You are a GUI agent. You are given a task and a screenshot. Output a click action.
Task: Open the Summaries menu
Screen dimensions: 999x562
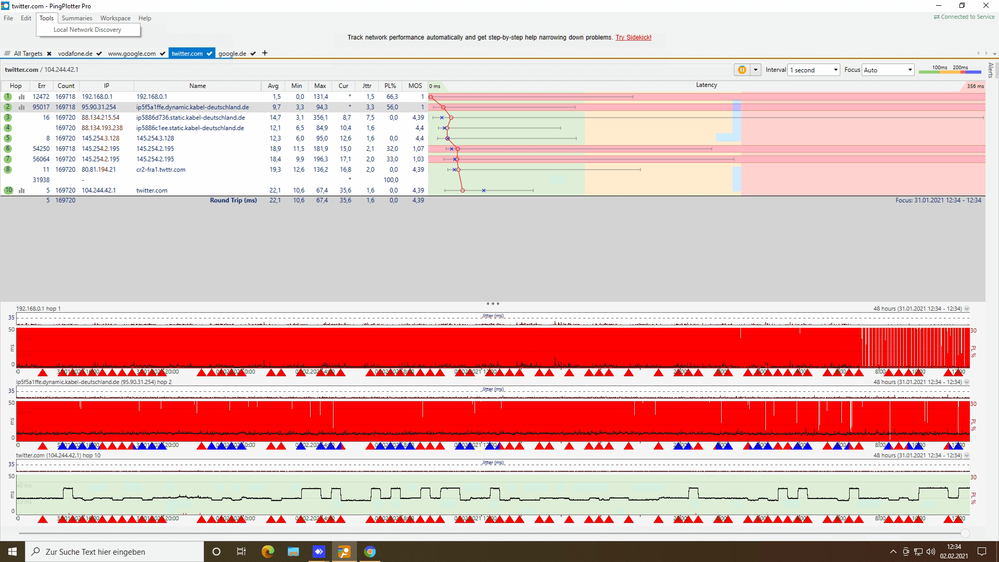pyautogui.click(x=76, y=18)
